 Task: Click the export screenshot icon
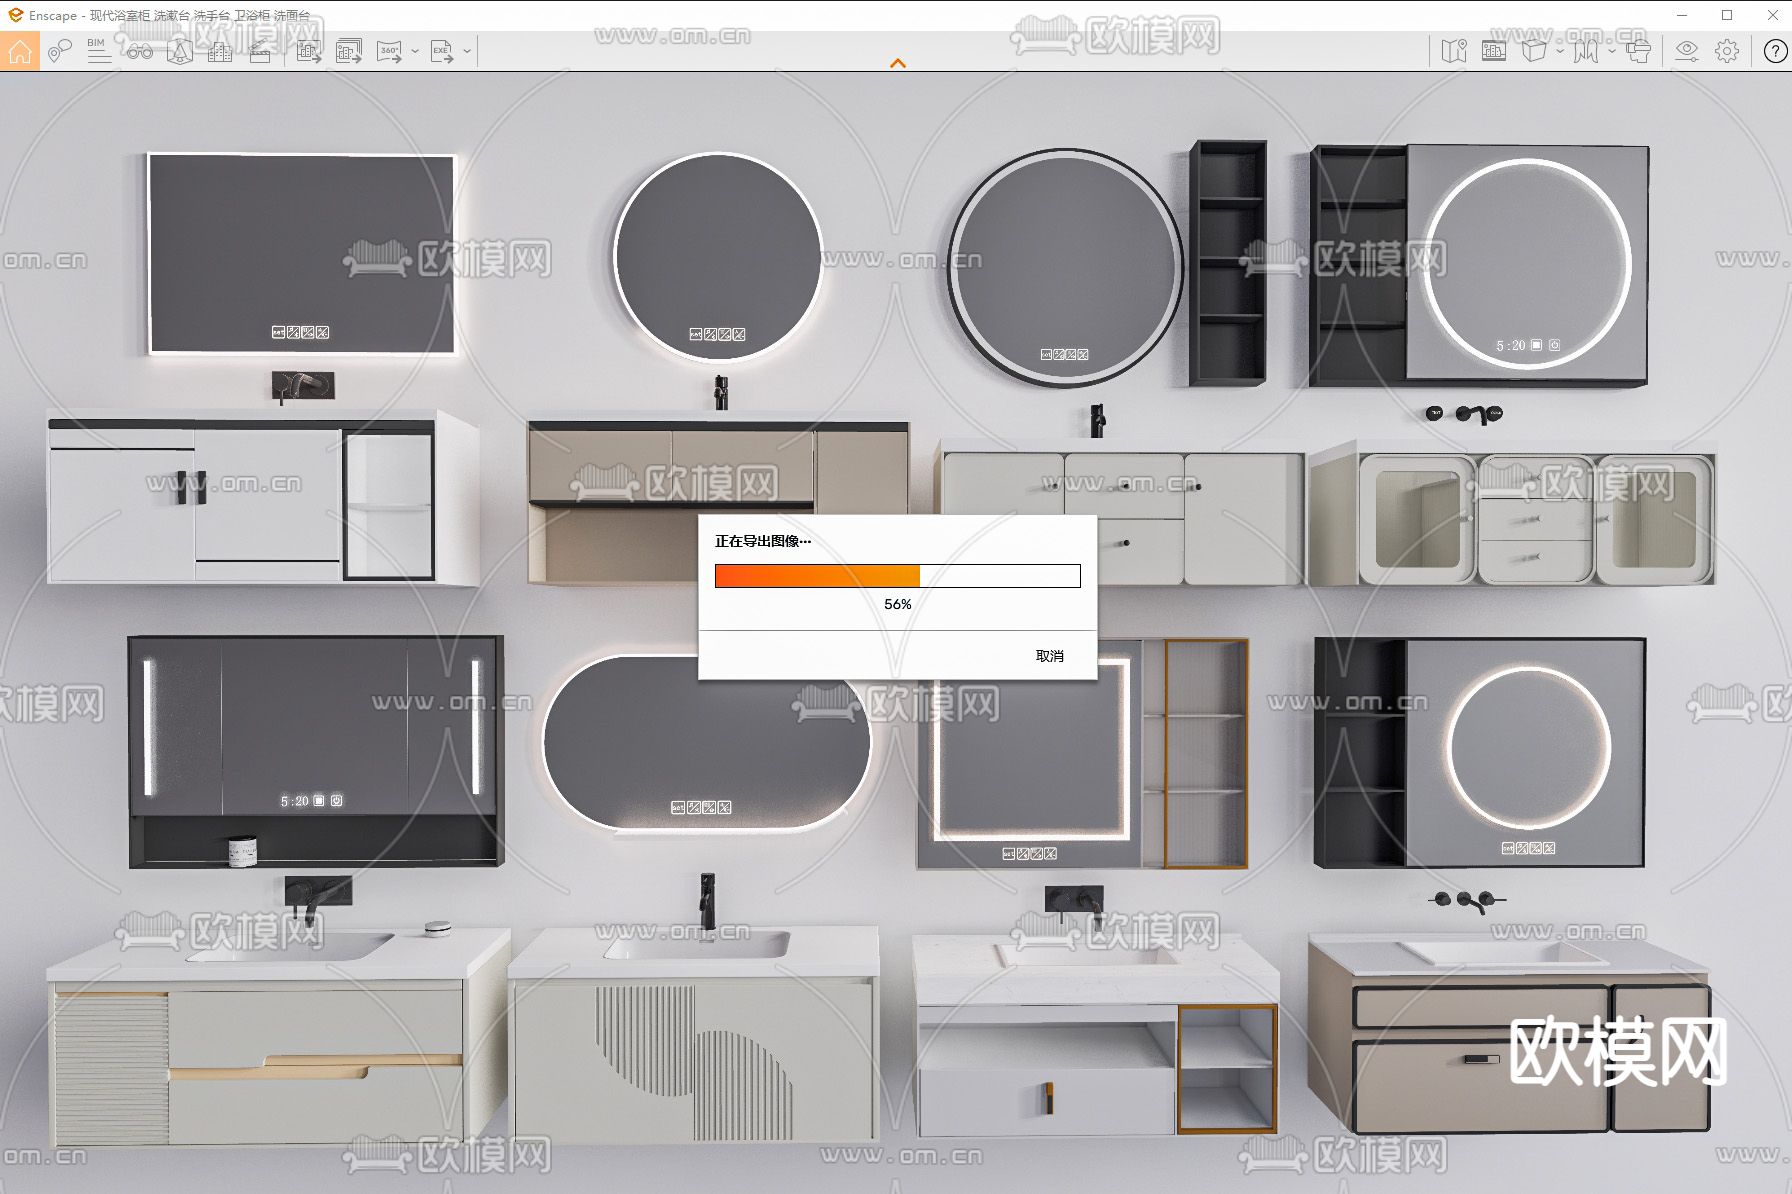coord(309,51)
